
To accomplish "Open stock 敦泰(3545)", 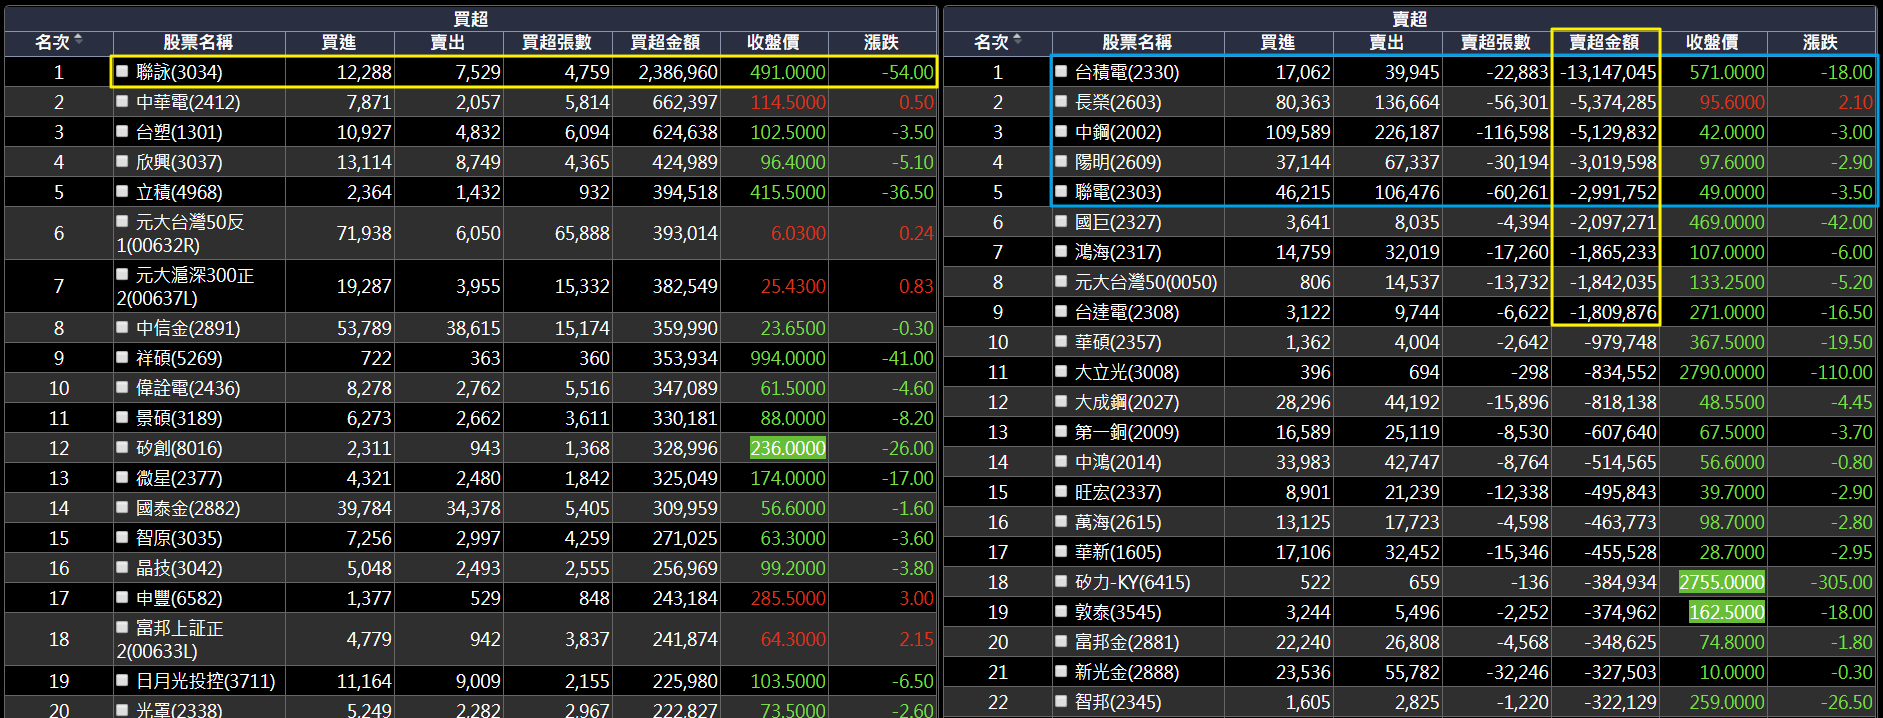I will point(1118,612).
